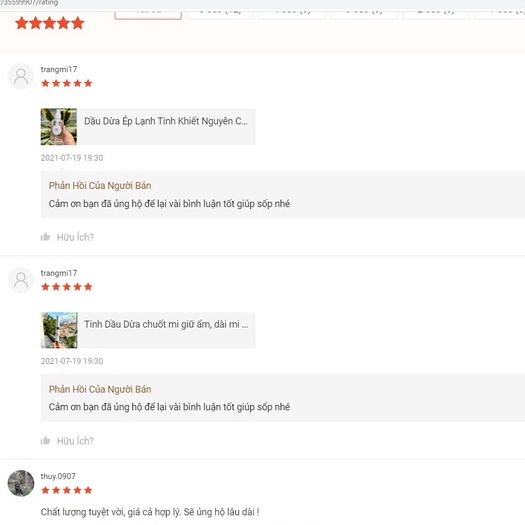
Task: Click thumbs-up icon under the first review
Action: [46, 237]
